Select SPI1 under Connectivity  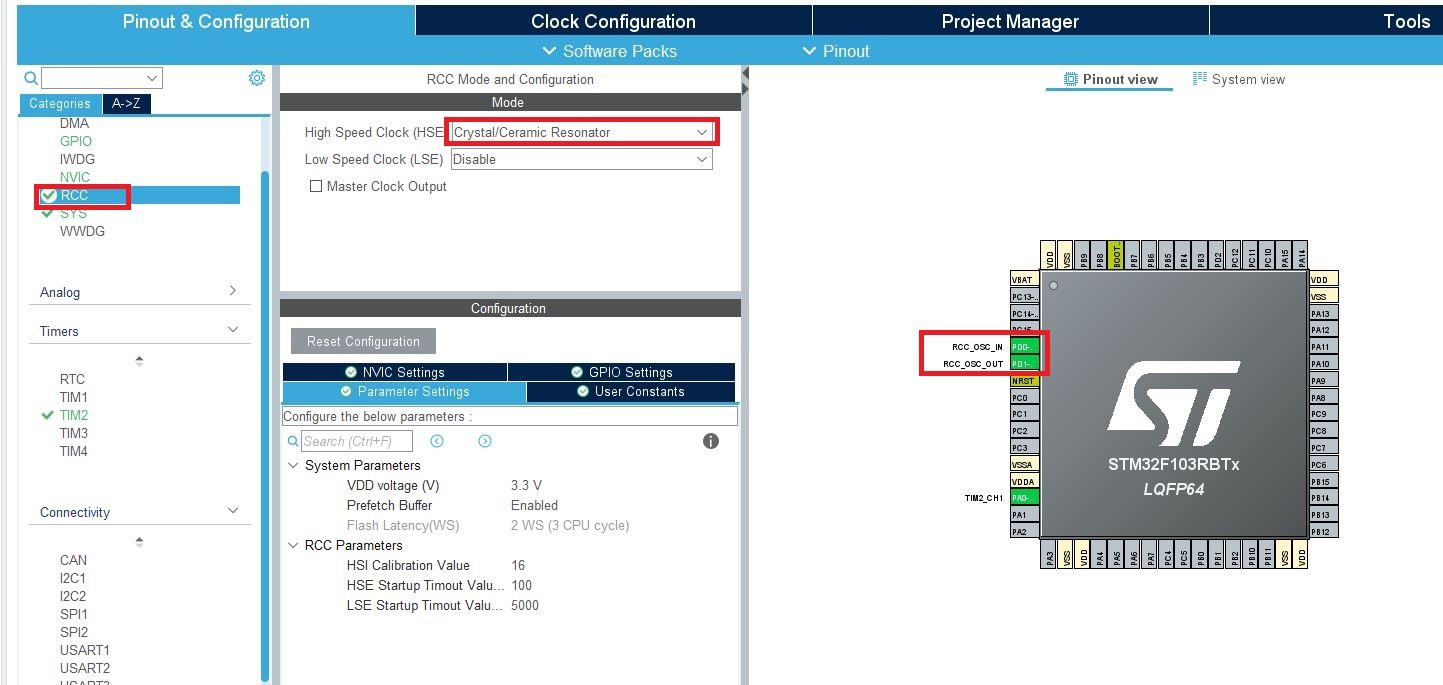click(73, 614)
